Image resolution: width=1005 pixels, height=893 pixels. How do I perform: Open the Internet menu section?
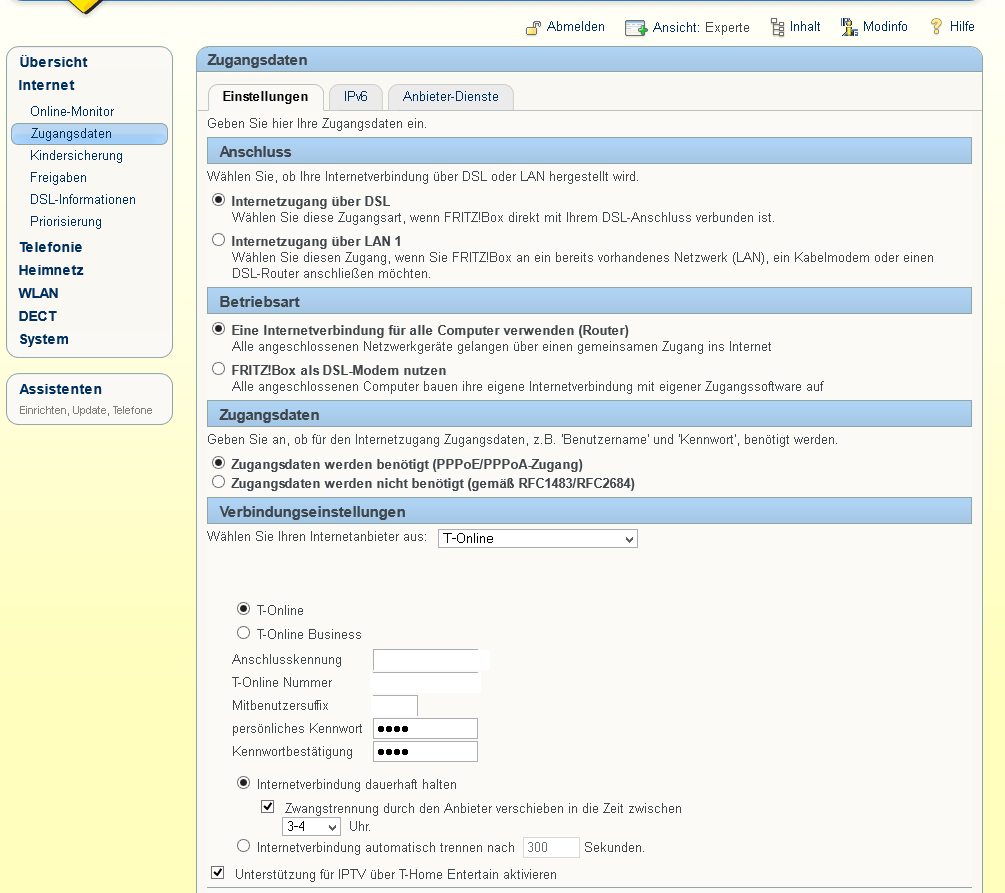click(46, 85)
